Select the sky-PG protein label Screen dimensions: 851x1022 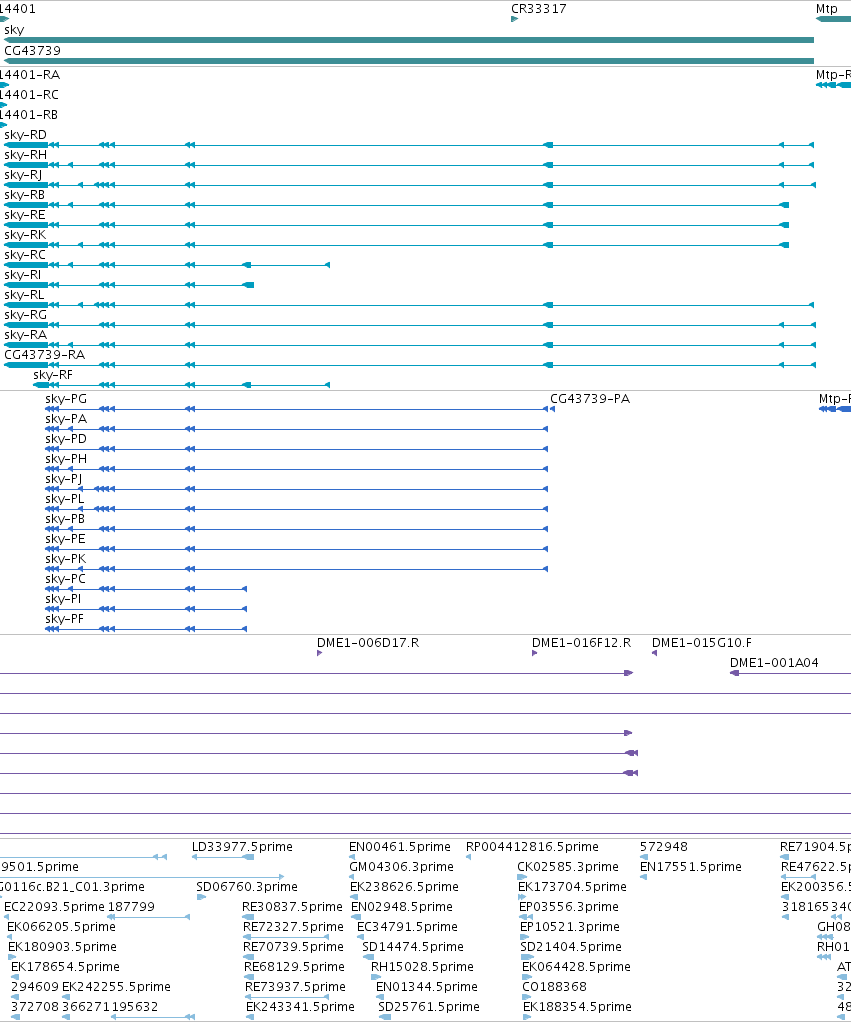[66, 399]
